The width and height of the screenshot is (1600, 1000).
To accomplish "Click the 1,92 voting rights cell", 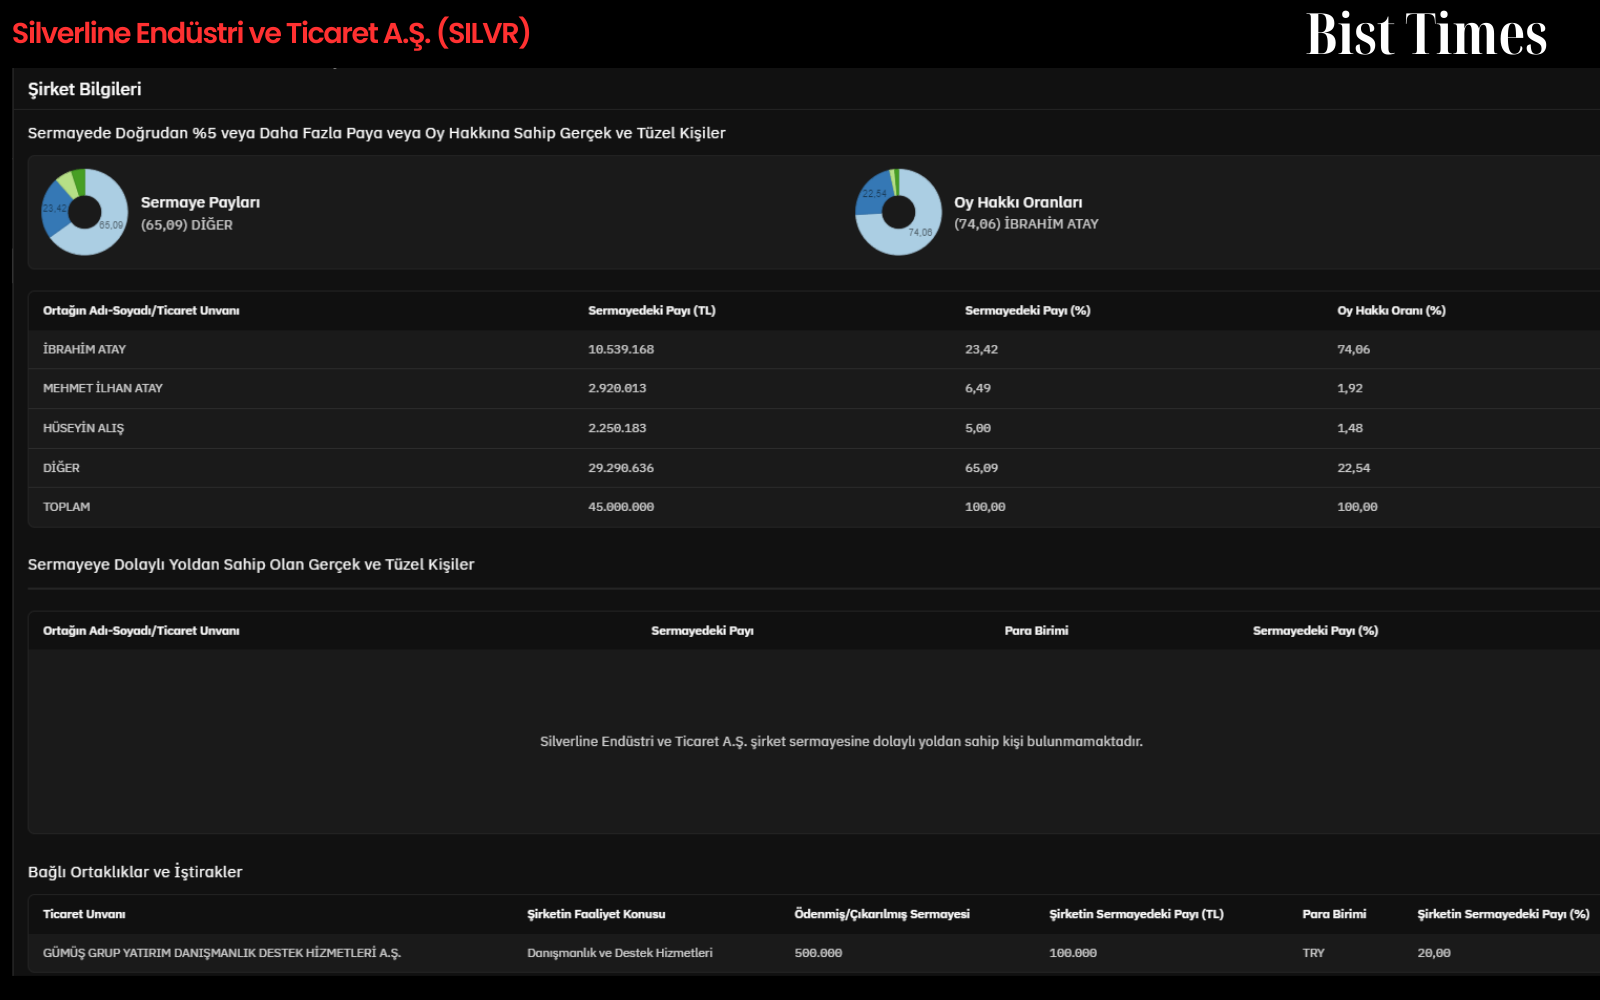I will pos(1350,388).
